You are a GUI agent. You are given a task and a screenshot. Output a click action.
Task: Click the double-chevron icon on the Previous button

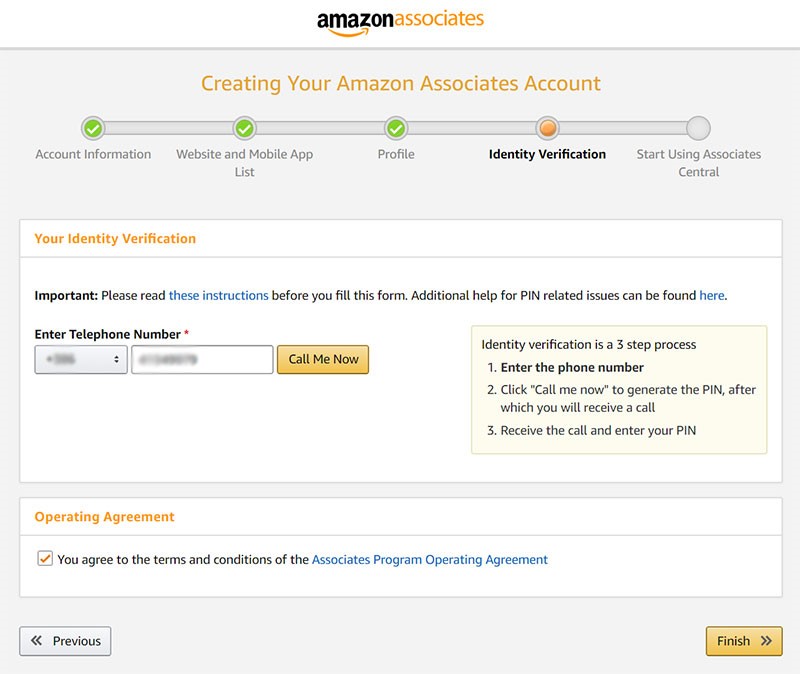[x=37, y=641]
